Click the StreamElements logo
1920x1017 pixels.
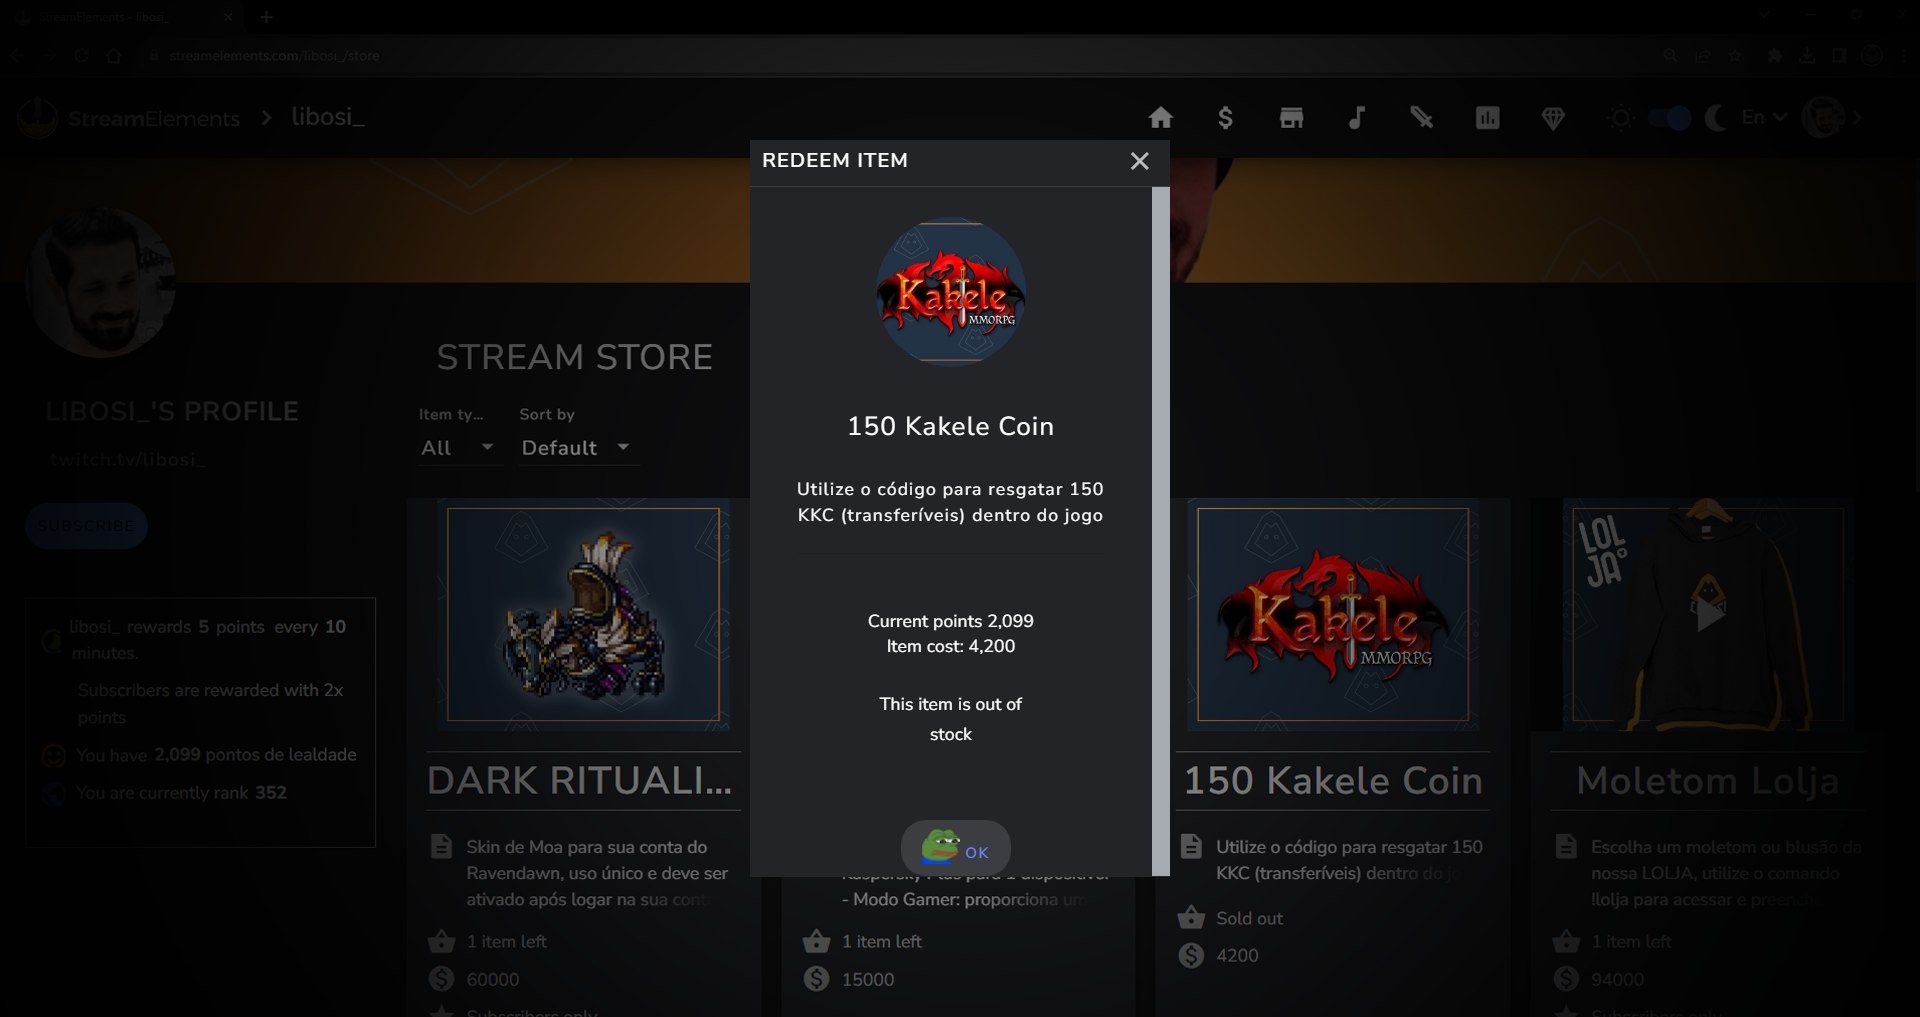click(x=129, y=118)
